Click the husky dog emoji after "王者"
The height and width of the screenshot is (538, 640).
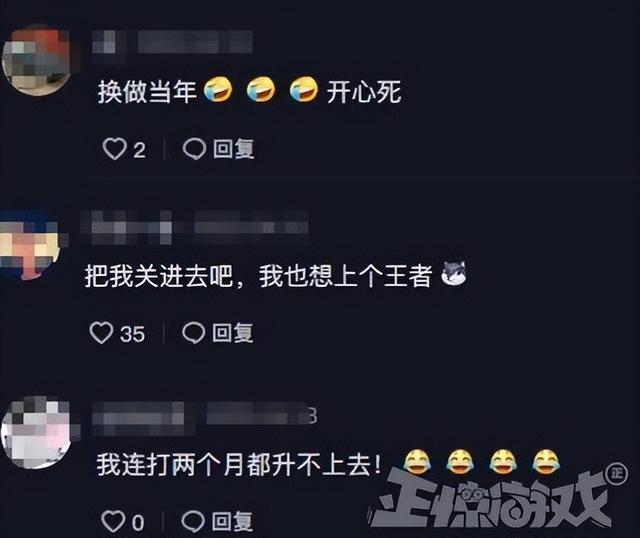(454, 273)
